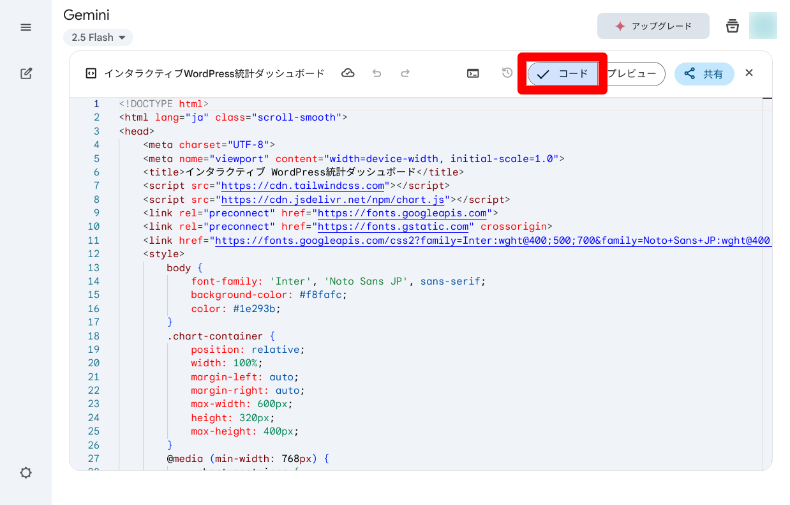Open version history clock icon
This screenshot has height=505, width=790.
[507, 73]
